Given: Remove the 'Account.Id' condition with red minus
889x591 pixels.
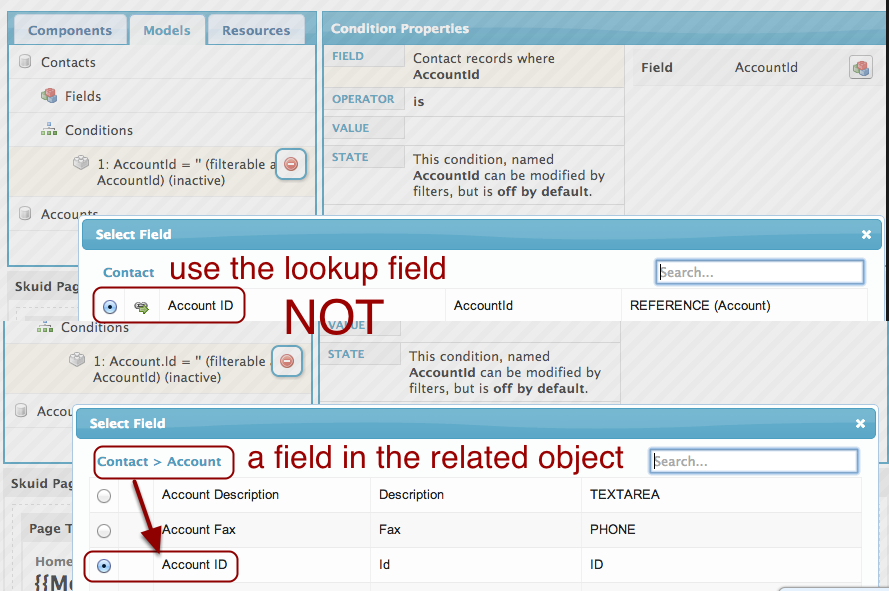Looking at the screenshot, I should [287, 361].
